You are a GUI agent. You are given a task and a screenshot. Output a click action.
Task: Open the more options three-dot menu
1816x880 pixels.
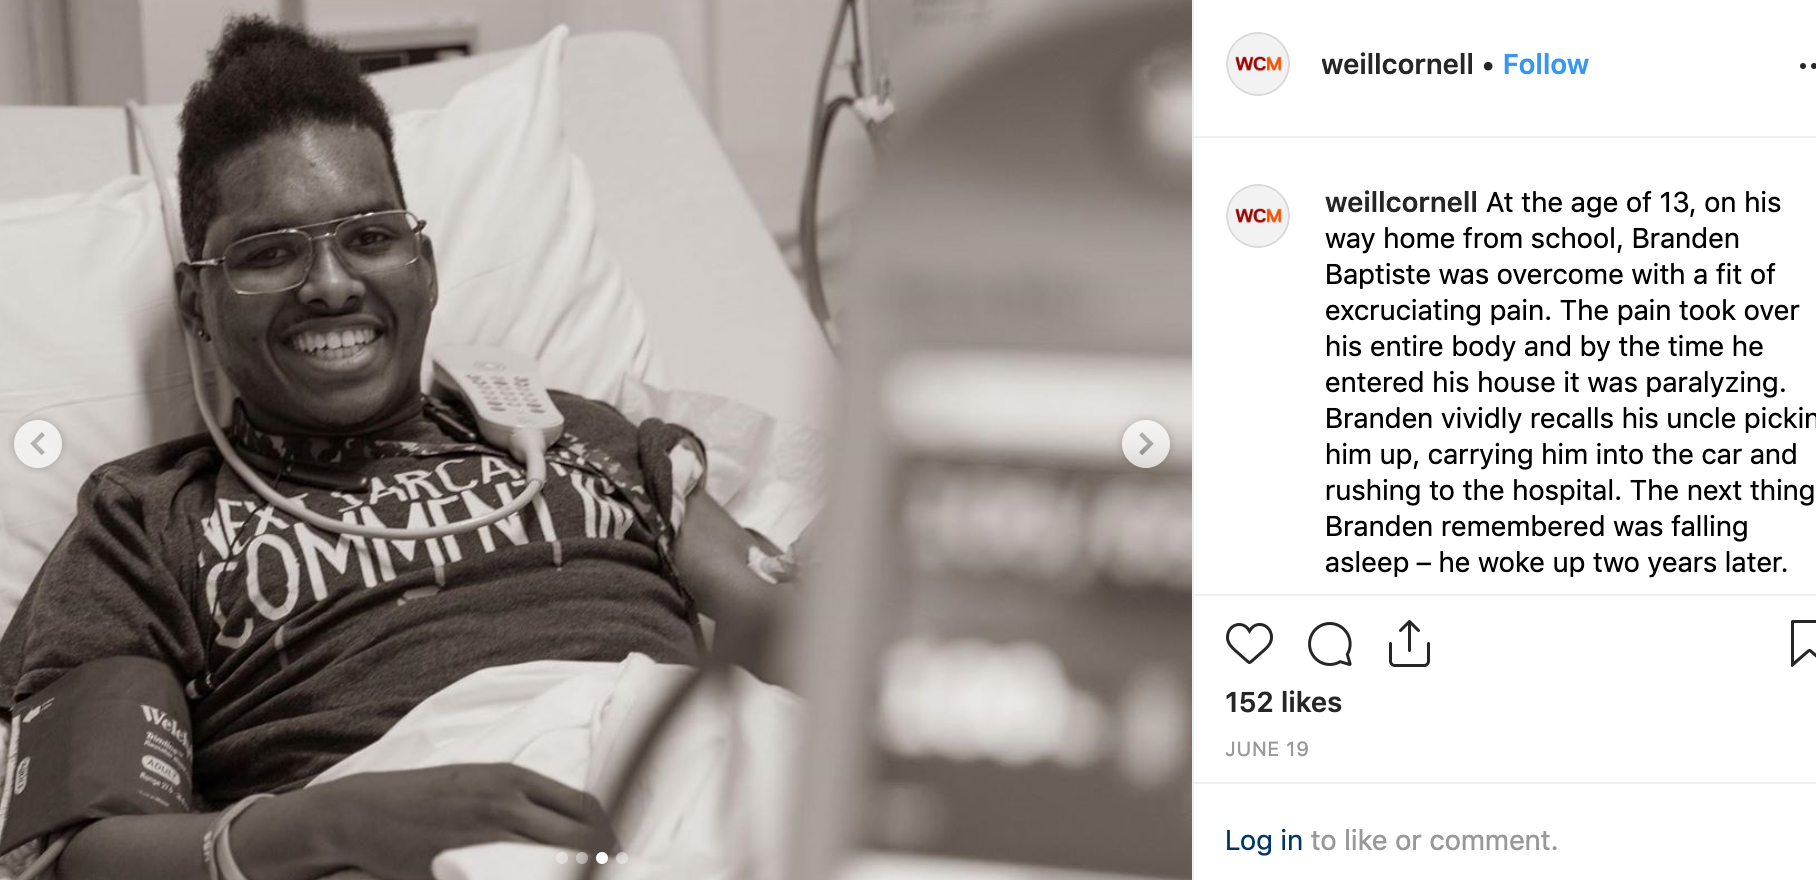tap(1807, 66)
